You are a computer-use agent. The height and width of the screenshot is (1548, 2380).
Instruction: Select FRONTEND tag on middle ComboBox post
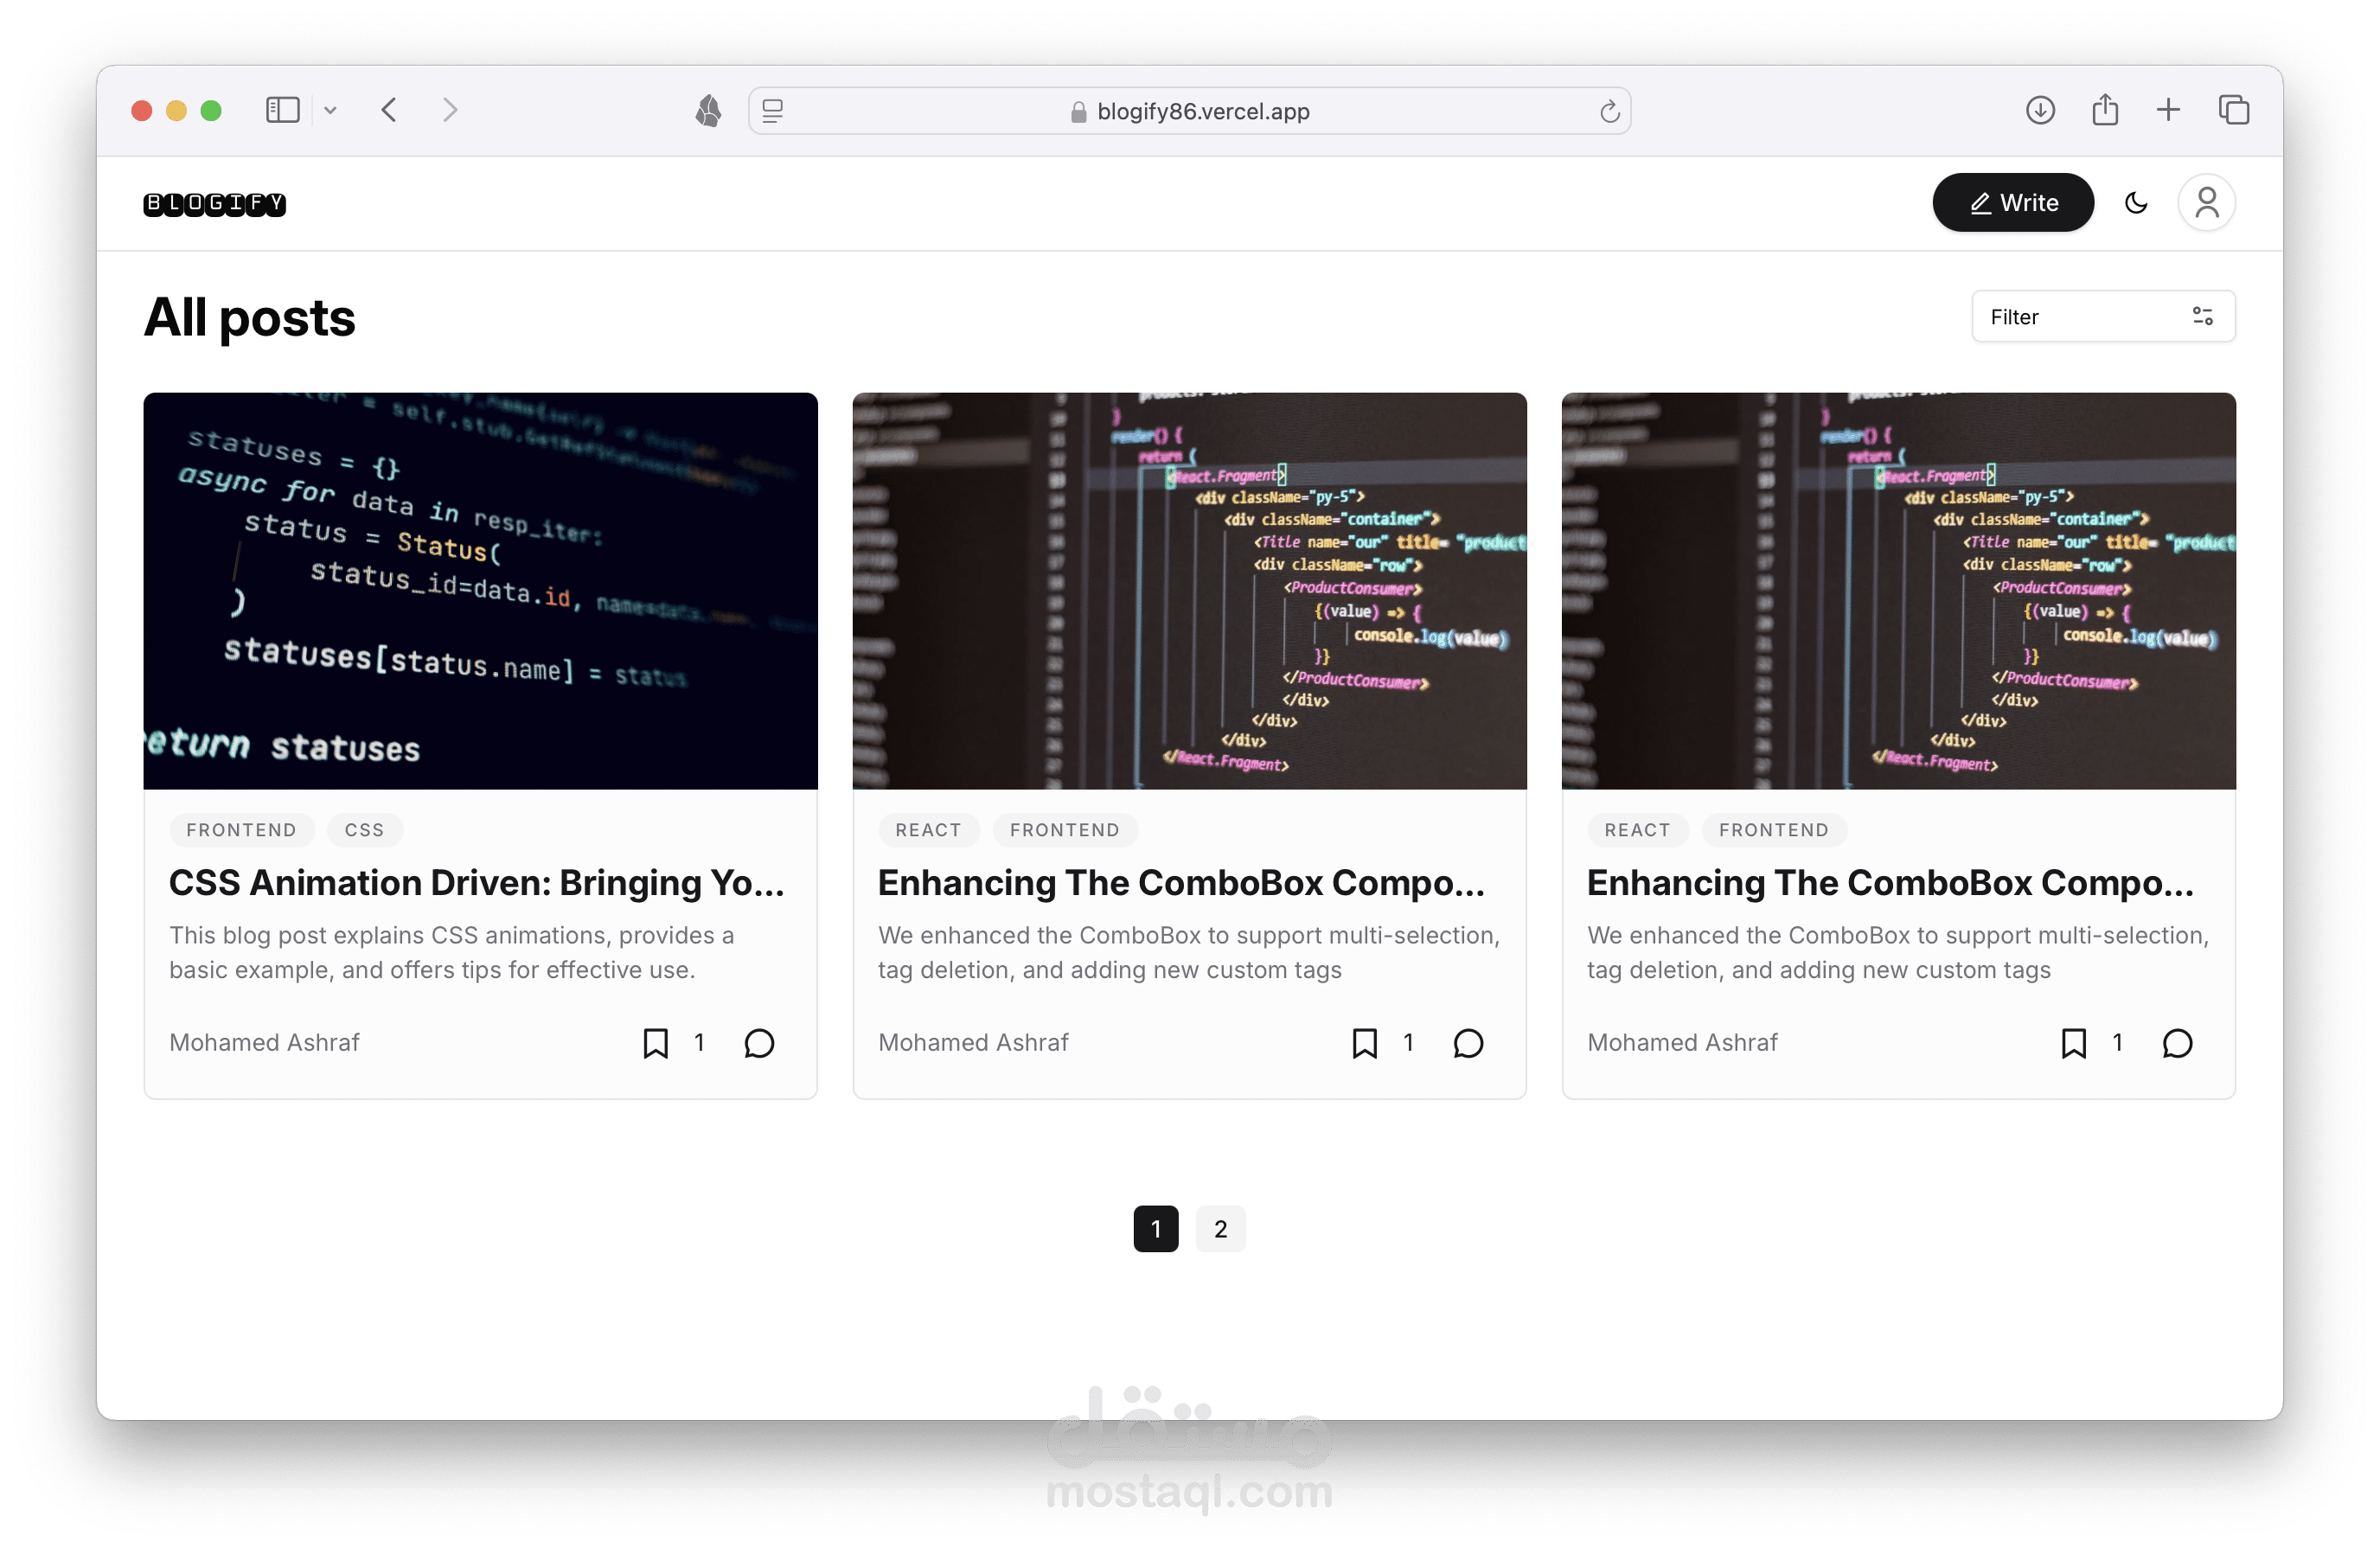click(1064, 830)
